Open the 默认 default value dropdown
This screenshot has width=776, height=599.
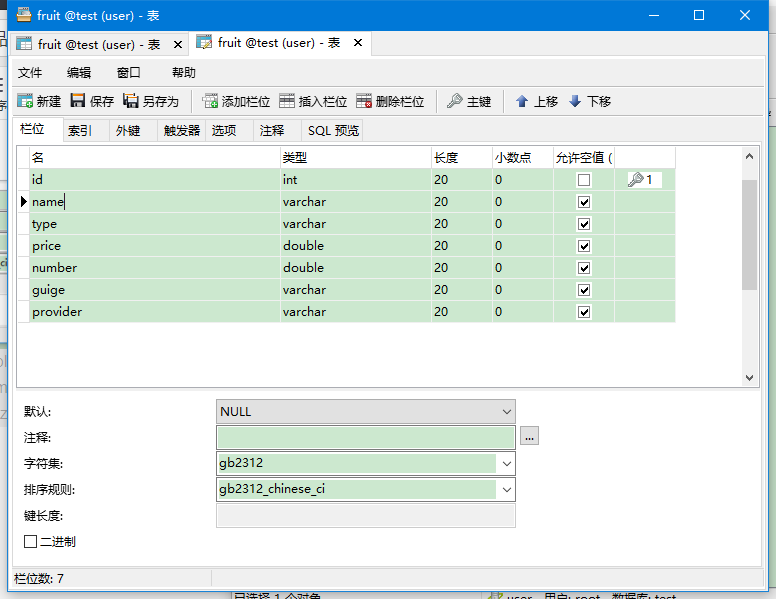tap(506, 412)
